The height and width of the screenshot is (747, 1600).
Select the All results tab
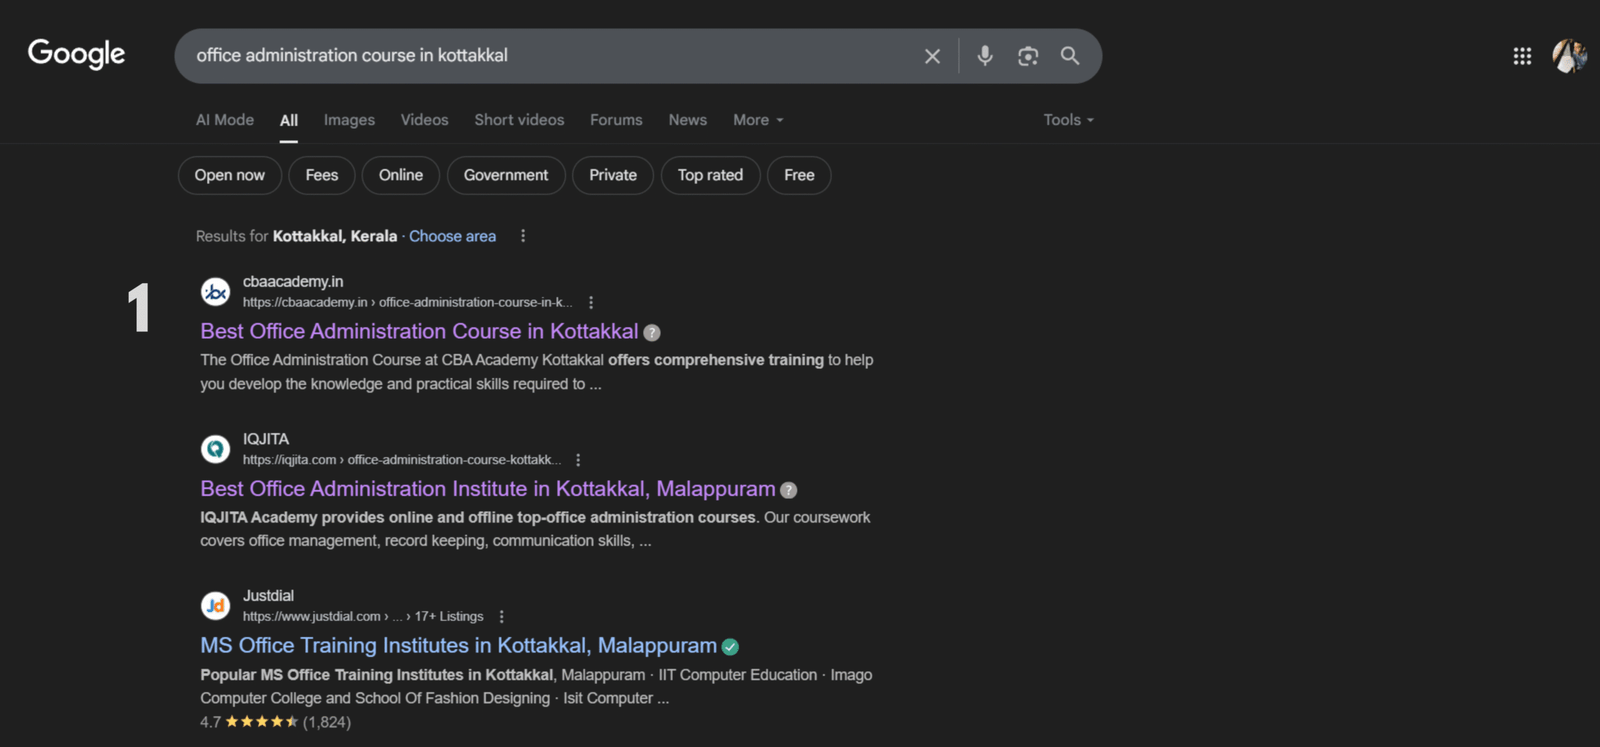coord(289,120)
